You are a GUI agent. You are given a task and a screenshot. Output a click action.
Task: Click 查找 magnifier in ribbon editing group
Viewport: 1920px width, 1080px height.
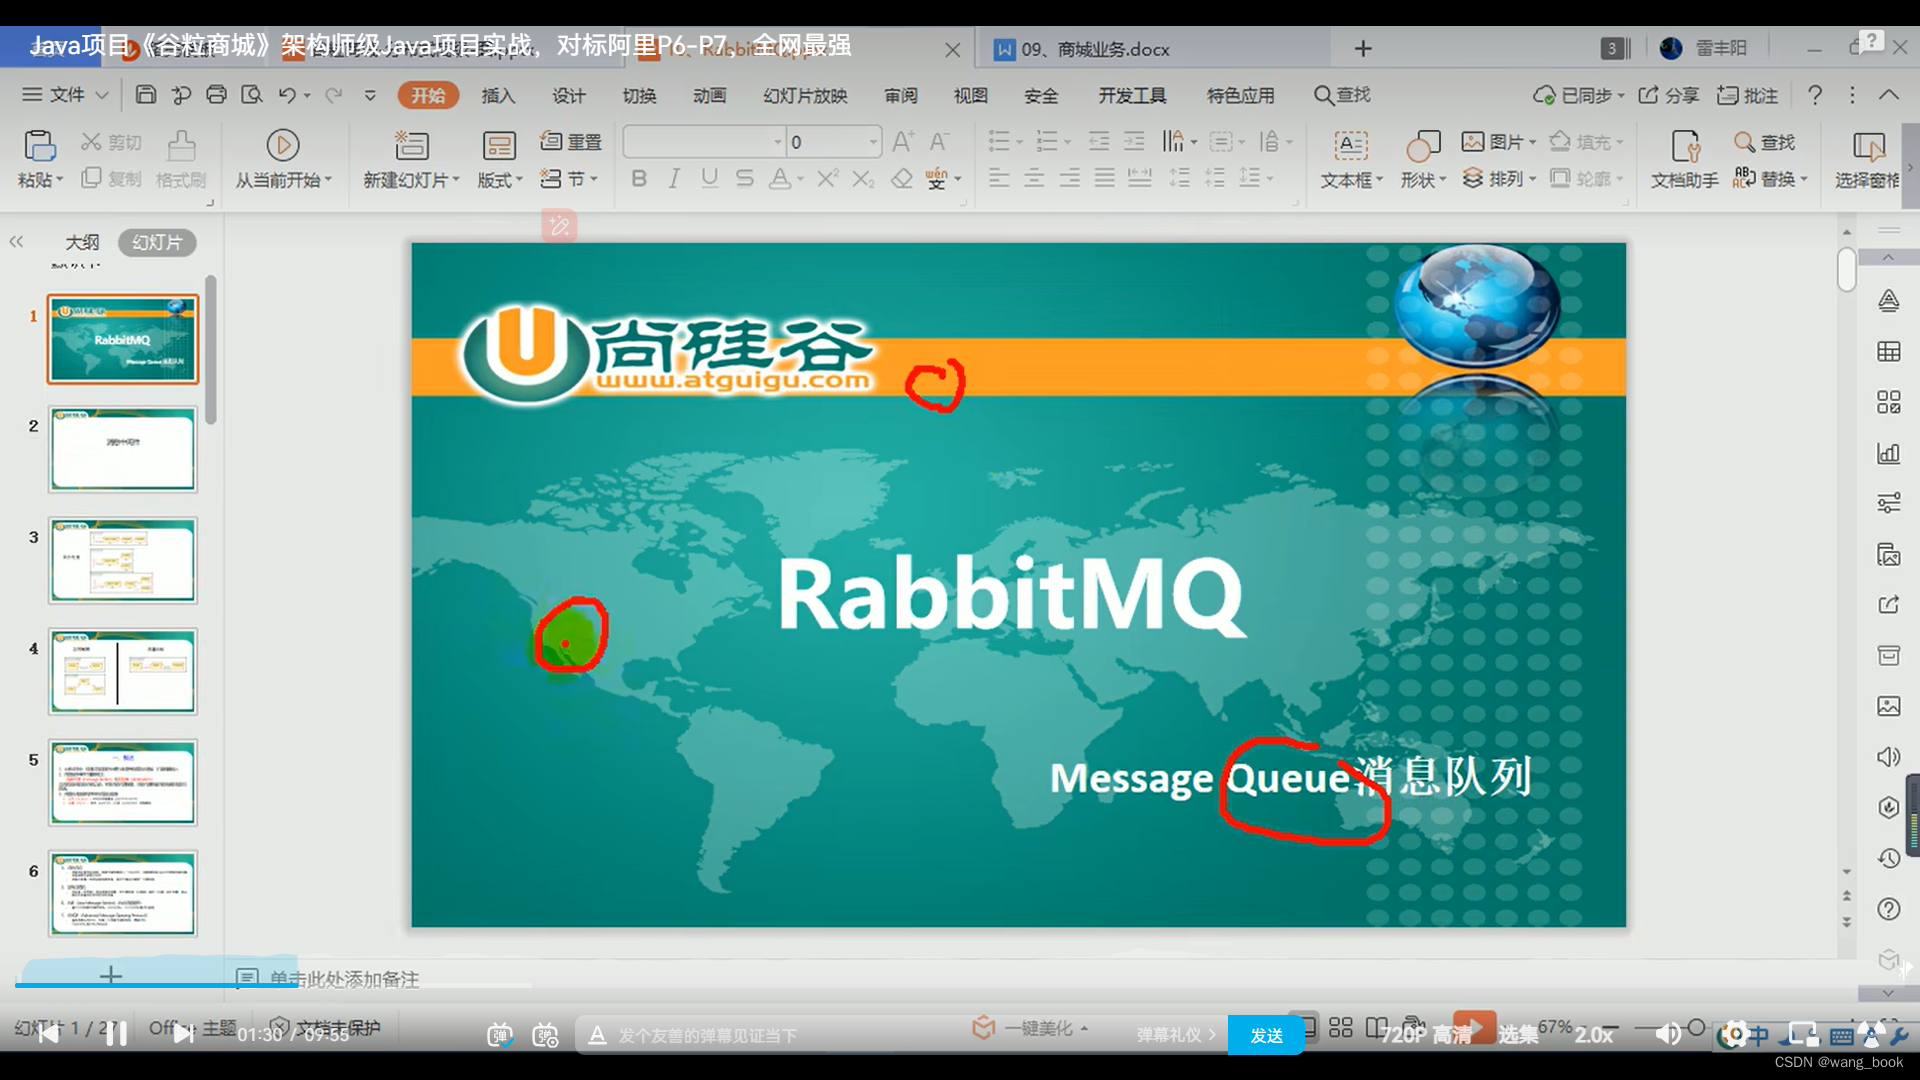point(1765,142)
